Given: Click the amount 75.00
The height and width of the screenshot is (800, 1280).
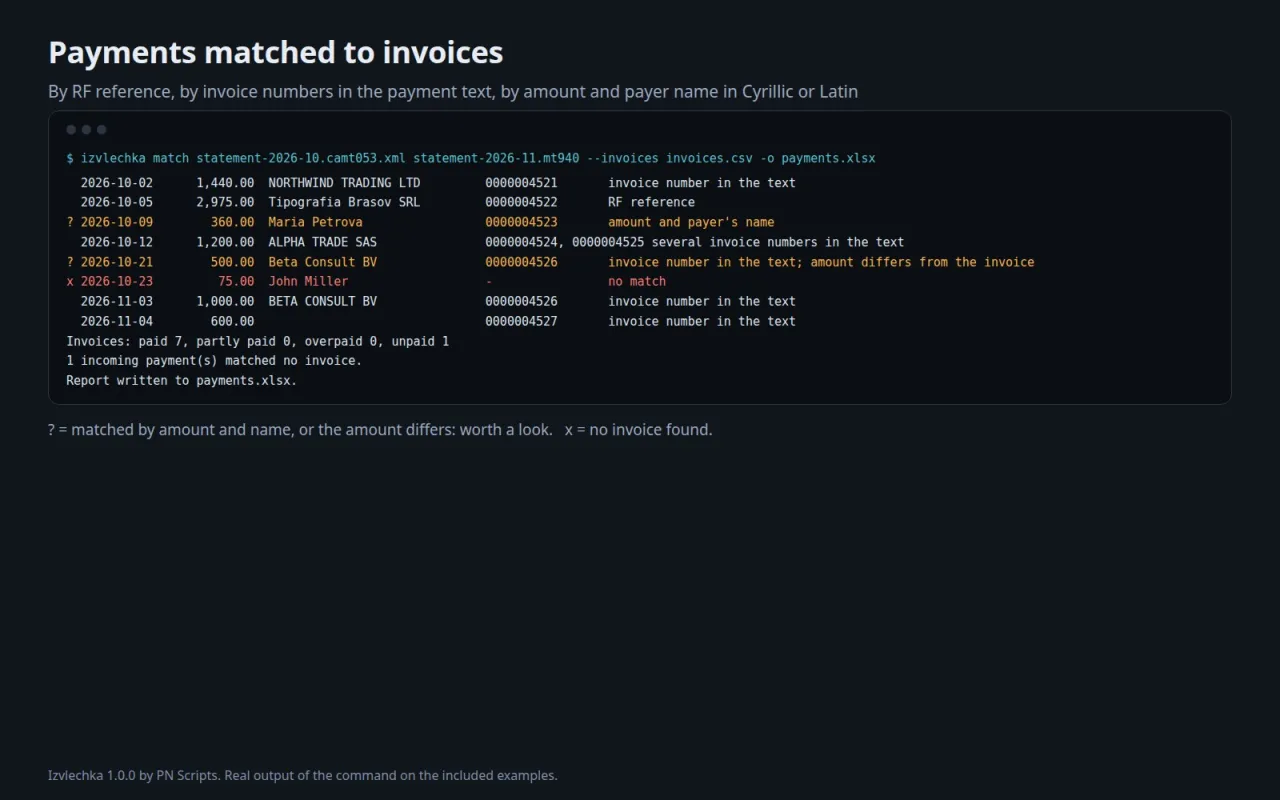Looking at the screenshot, I should click(x=236, y=281).
